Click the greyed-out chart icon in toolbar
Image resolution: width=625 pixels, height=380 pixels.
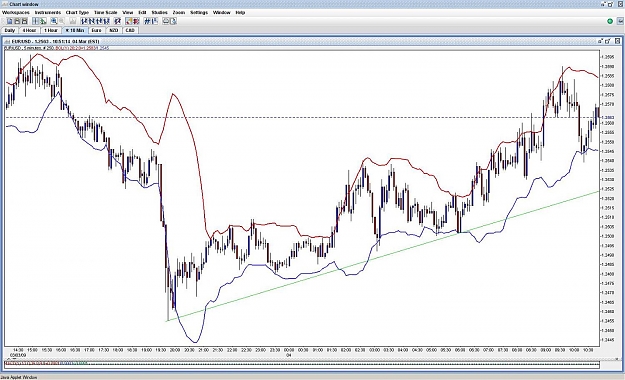(73, 21)
